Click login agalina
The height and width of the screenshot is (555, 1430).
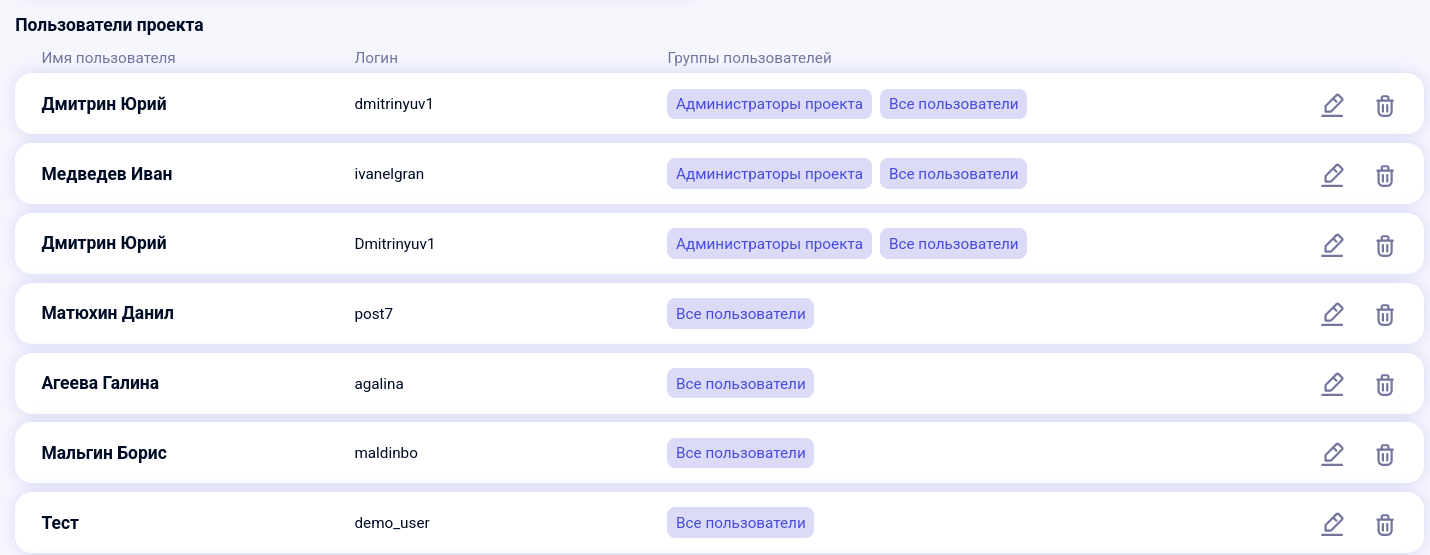click(379, 384)
